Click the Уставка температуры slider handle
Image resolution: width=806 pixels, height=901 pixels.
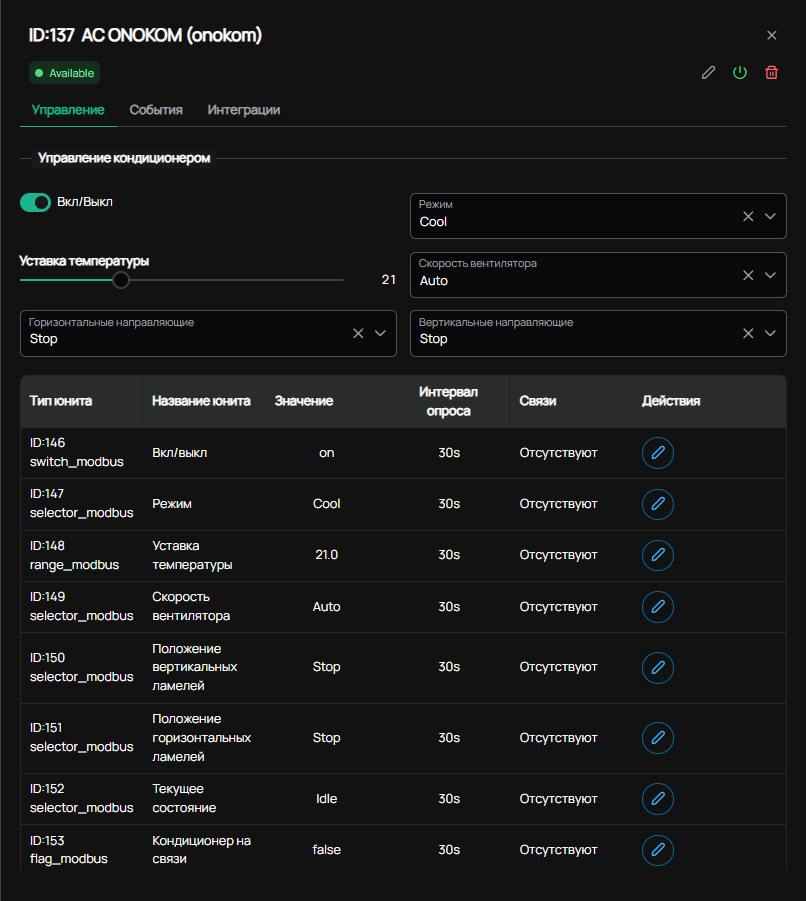[x=121, y=280]
